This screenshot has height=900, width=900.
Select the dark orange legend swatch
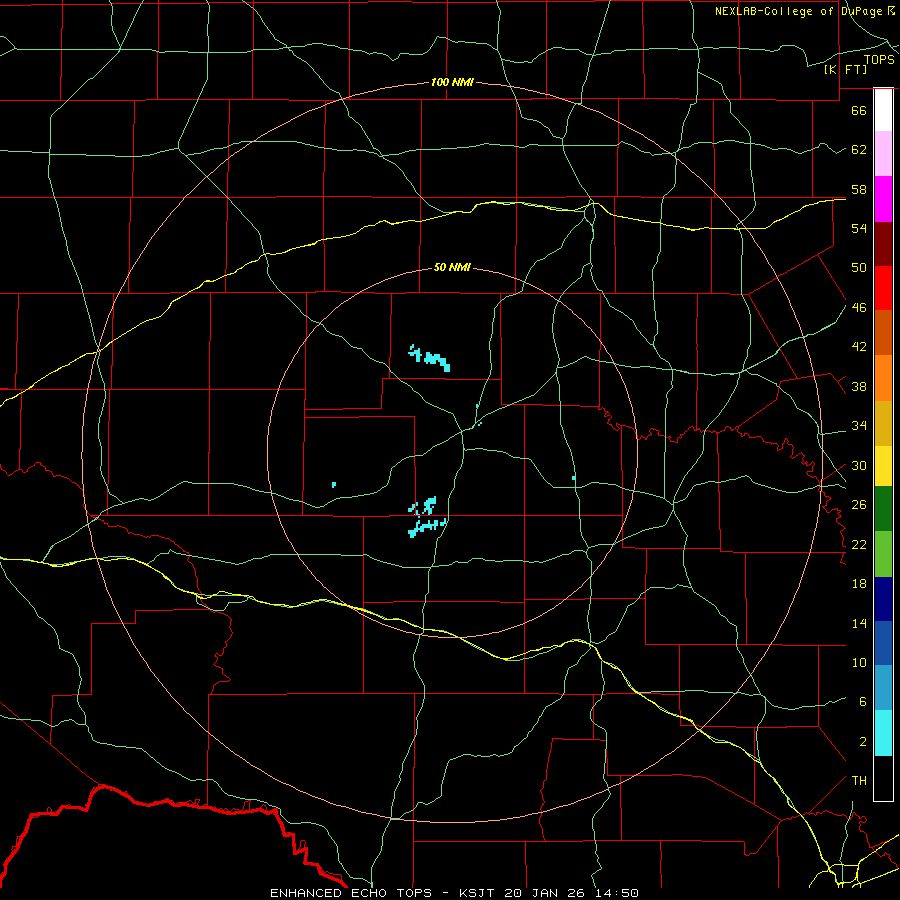pyautogui.click(x=883, y=333)
